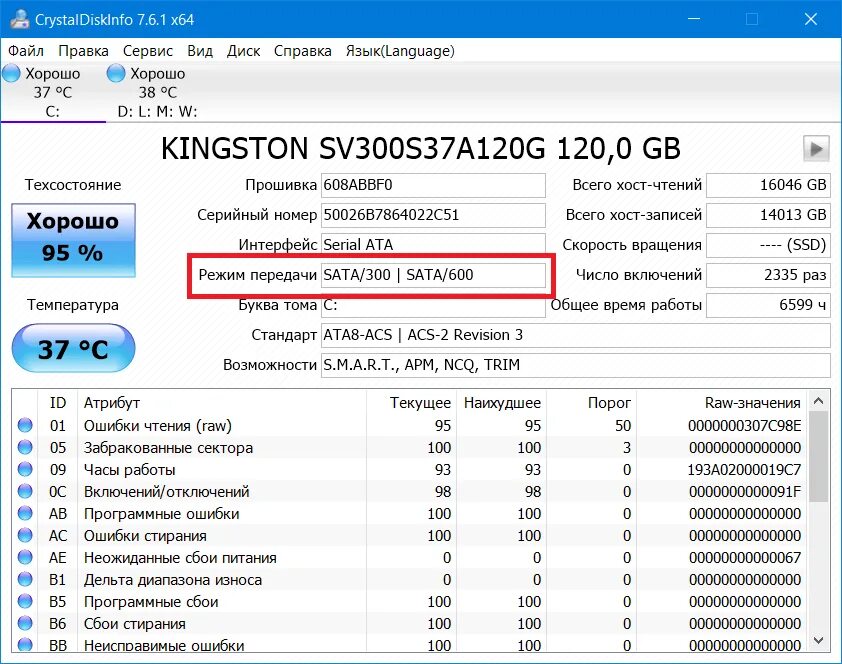Click the Атрибут column header
Image resolution: width=842 pixels, height=664 pixels.
point(222,403)
